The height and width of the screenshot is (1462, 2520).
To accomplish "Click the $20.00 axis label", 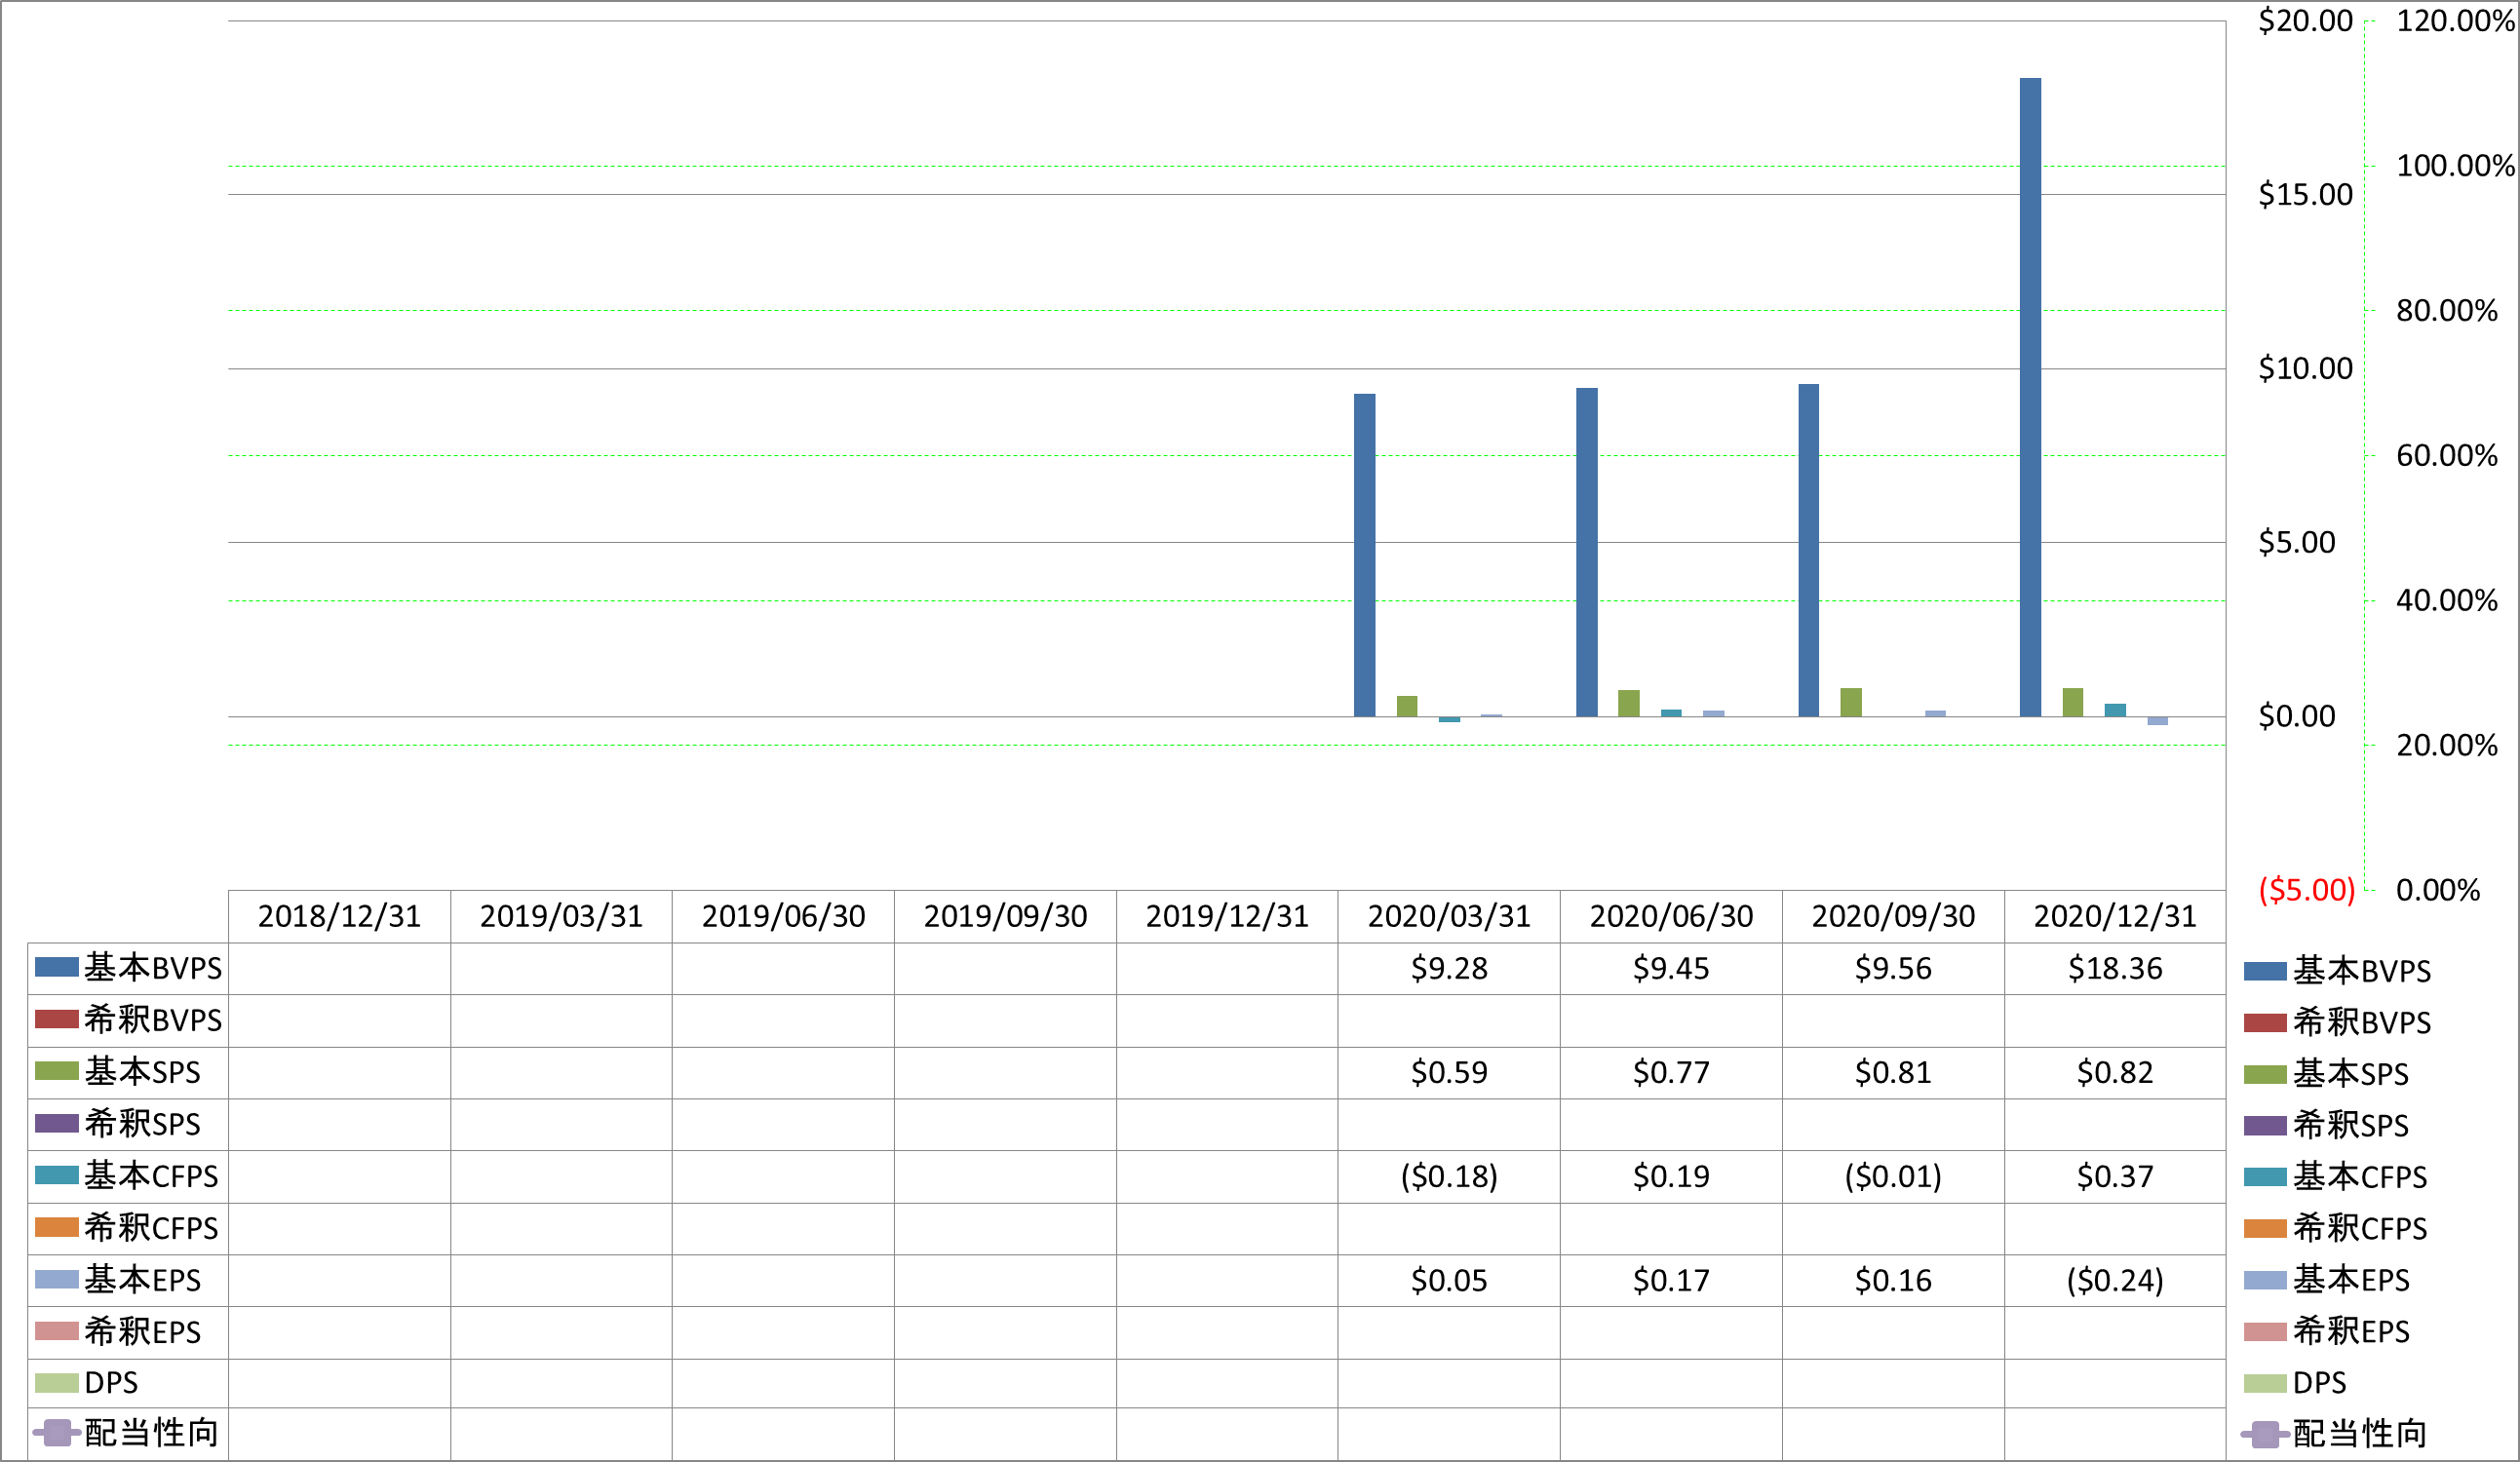I will coord(2305,21).
